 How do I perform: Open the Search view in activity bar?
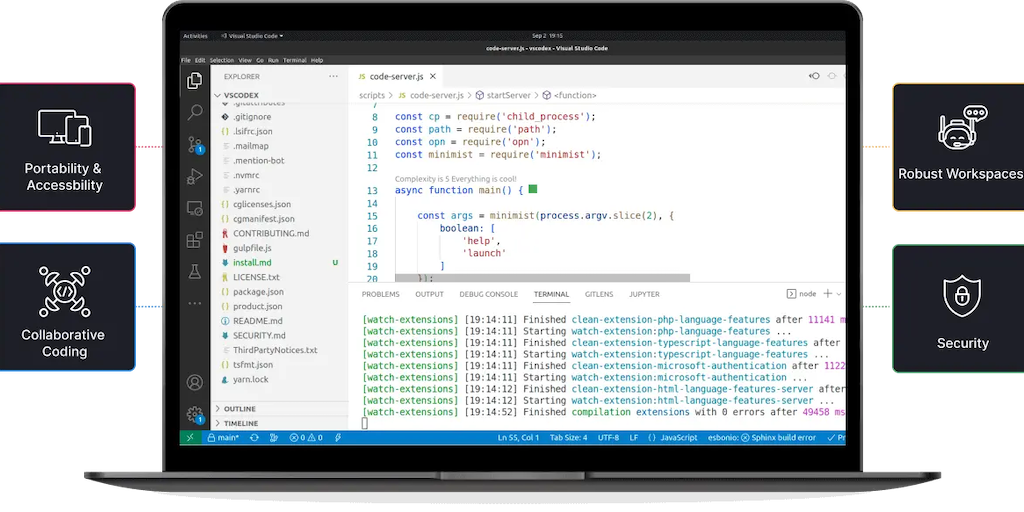(x=195, y=112)
